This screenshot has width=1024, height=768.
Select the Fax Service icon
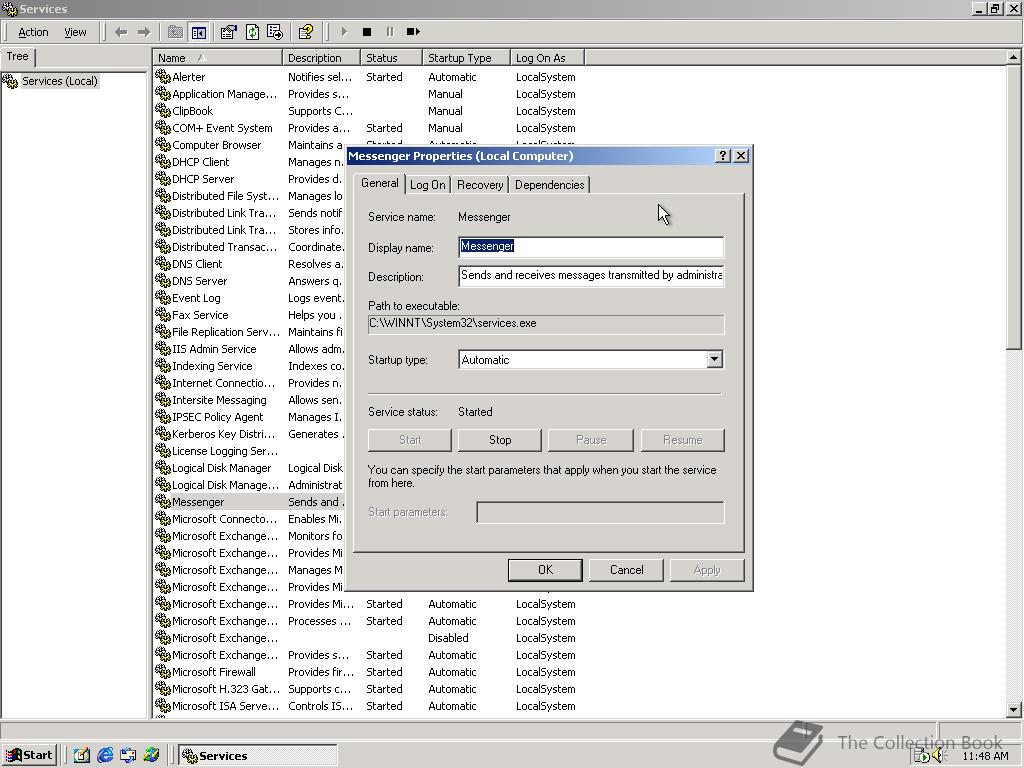[x=162, y=314]
